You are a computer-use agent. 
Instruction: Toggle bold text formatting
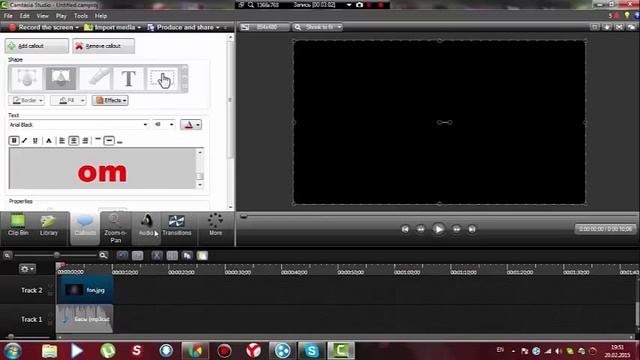[x=14, y=141]
